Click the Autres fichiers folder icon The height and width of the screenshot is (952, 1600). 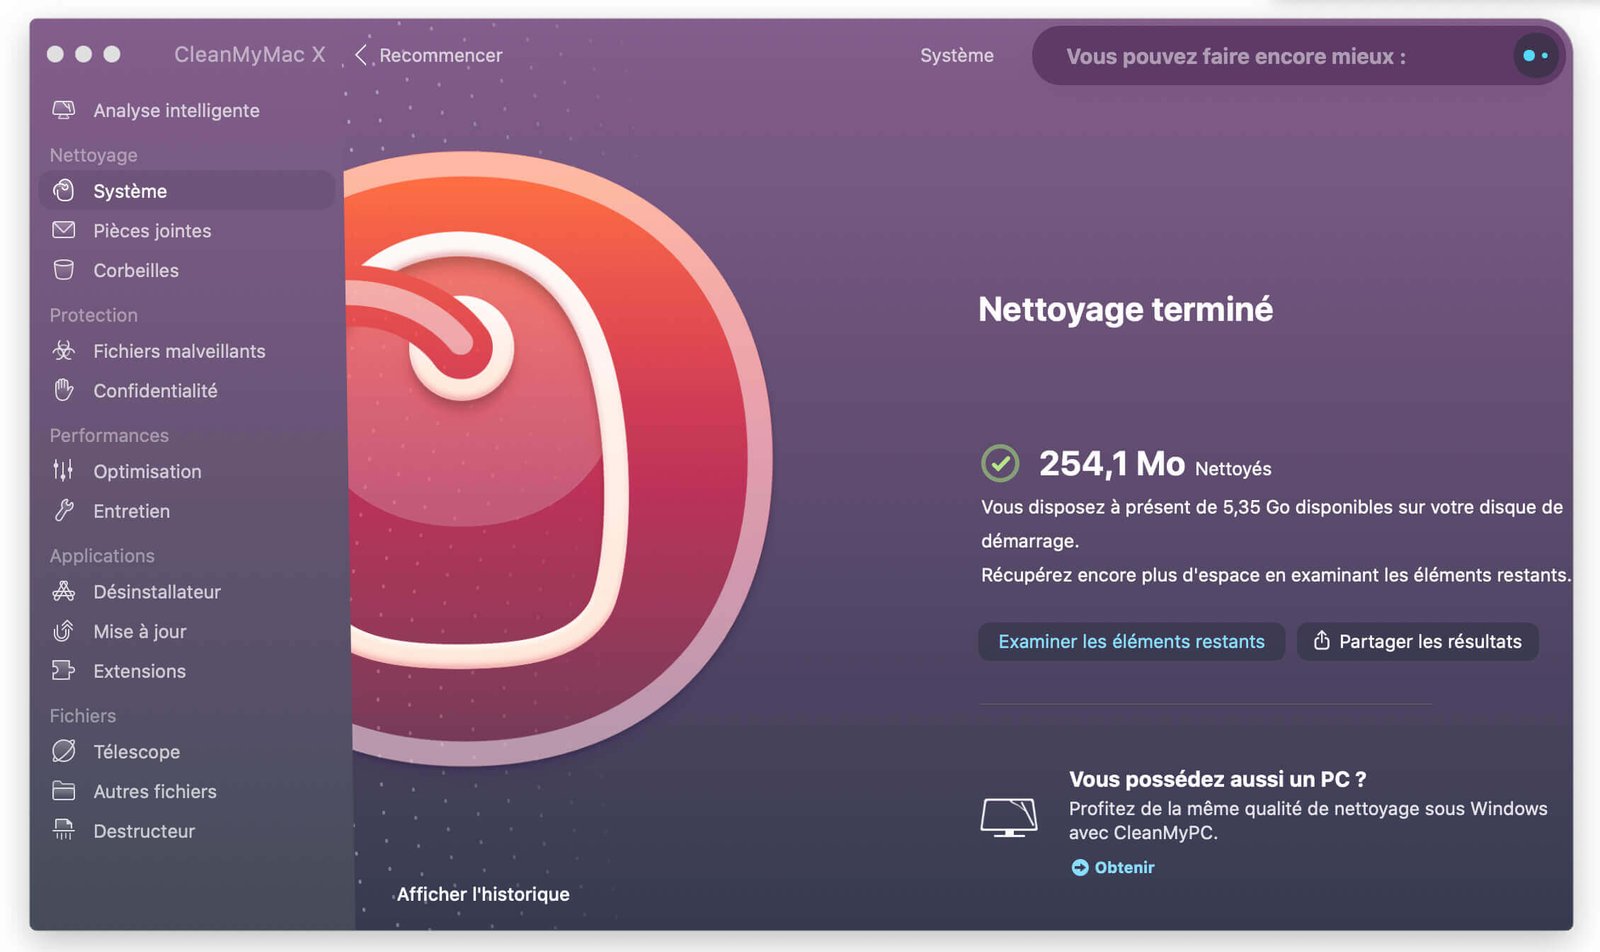click(x=63, y=791)
